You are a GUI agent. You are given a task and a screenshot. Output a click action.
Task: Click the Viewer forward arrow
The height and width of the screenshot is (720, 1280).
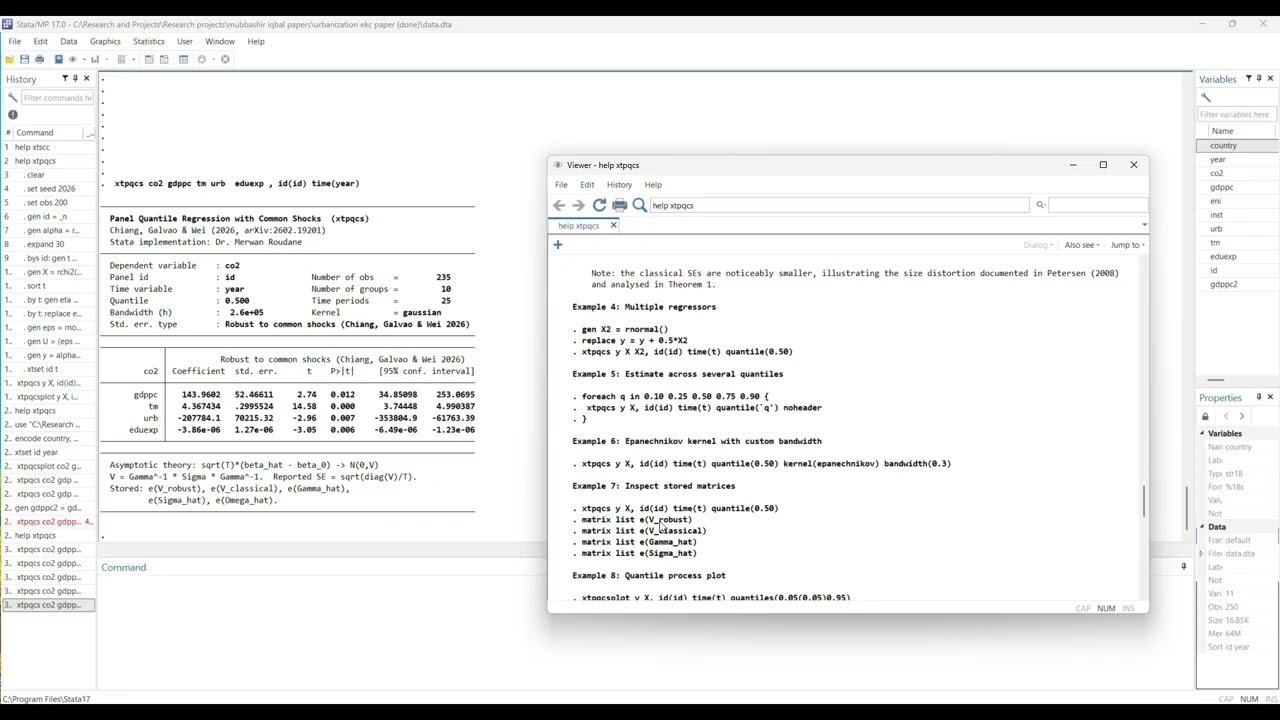[578, 205]
